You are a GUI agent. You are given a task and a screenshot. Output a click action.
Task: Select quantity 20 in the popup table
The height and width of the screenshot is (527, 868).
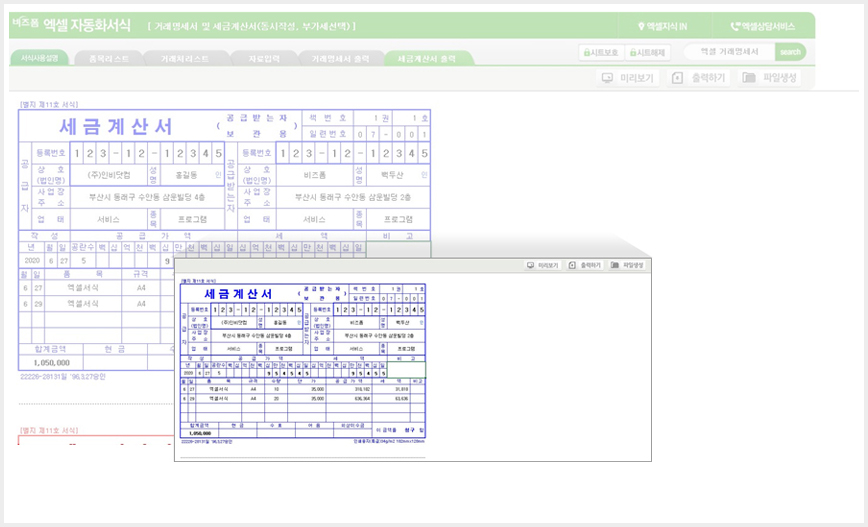coord(276,399)
